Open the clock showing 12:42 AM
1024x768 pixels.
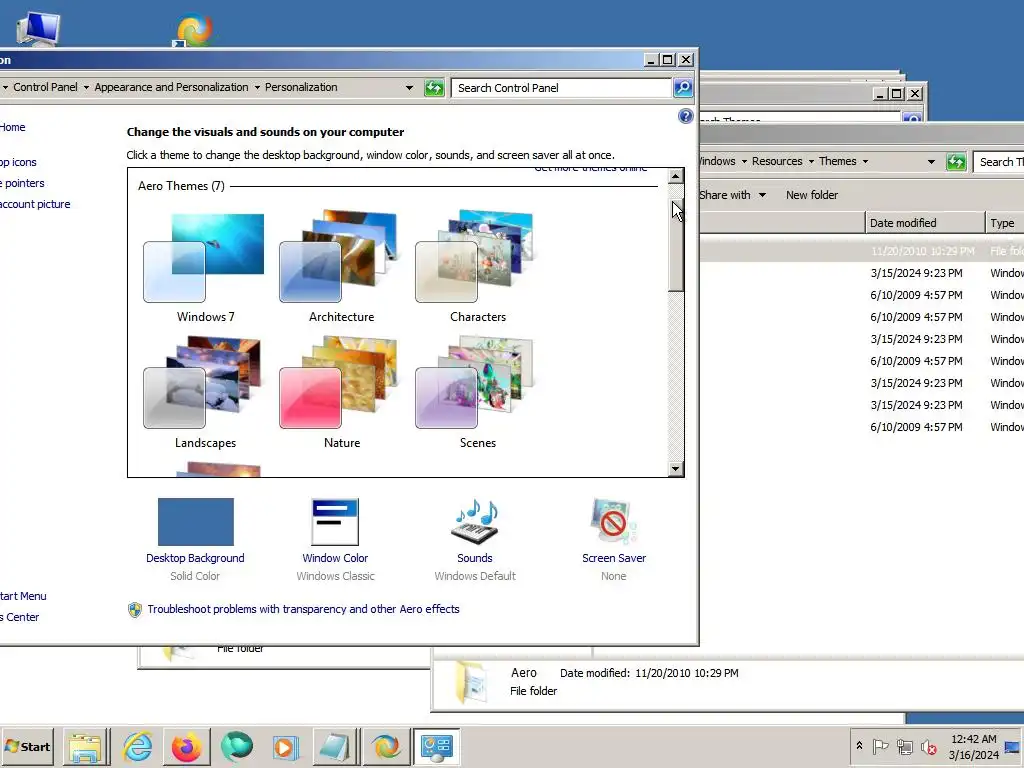[x=973, y=747]
